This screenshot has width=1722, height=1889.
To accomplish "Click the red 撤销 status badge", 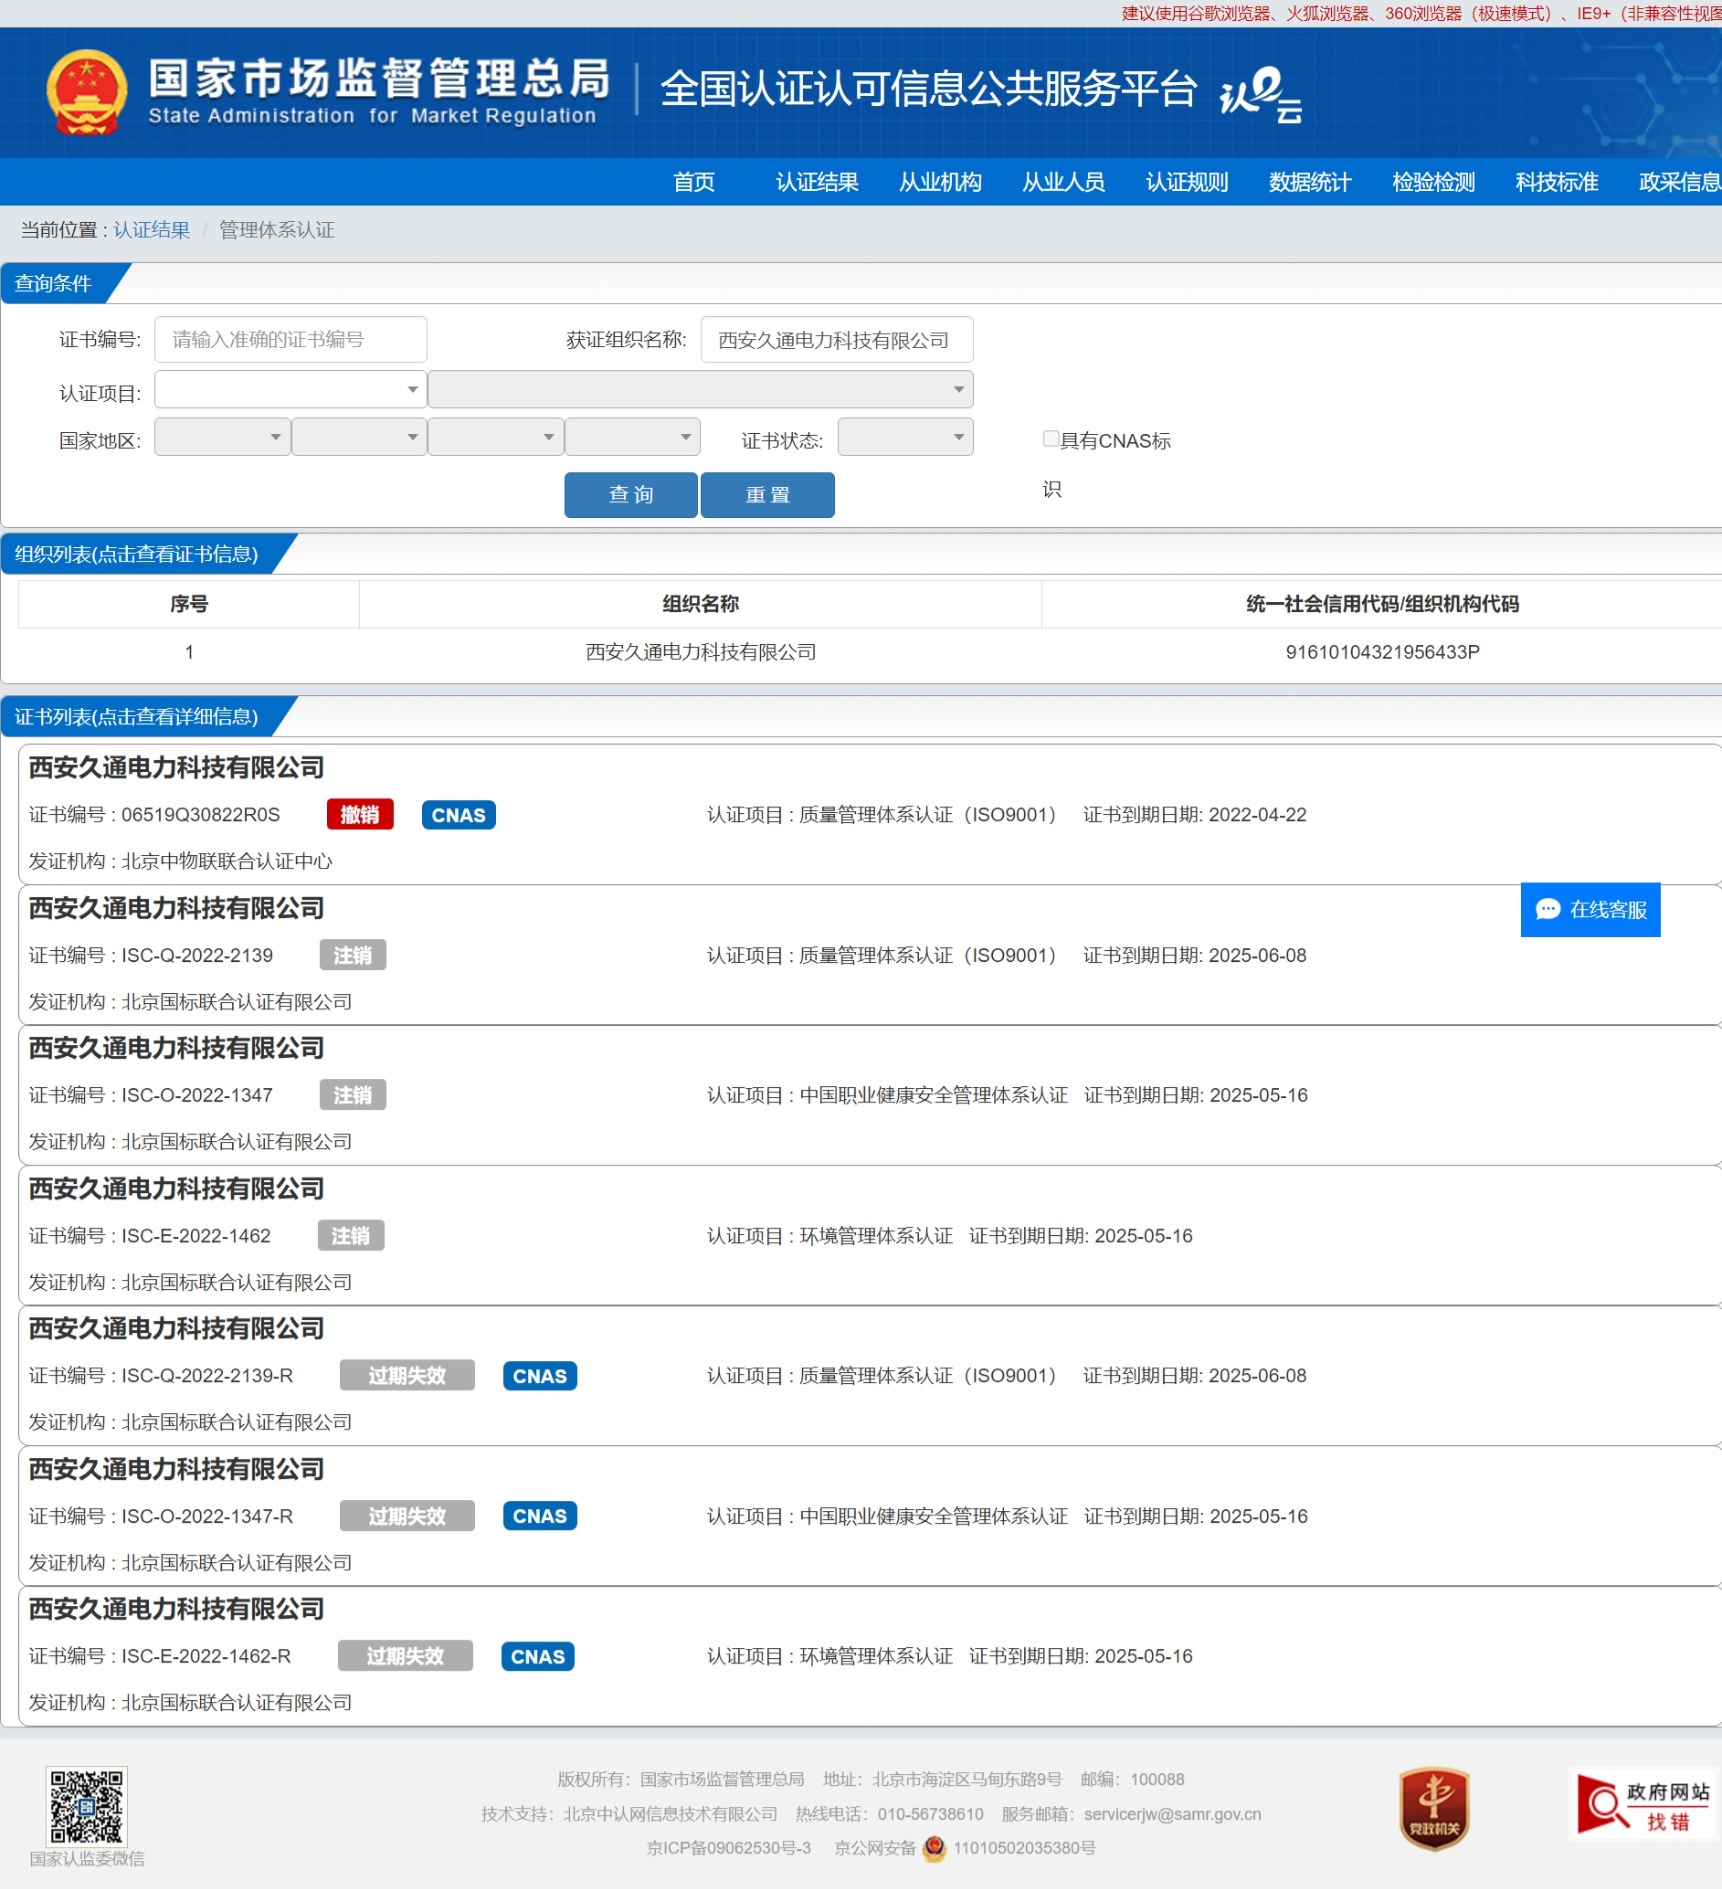I will point(360,815).
